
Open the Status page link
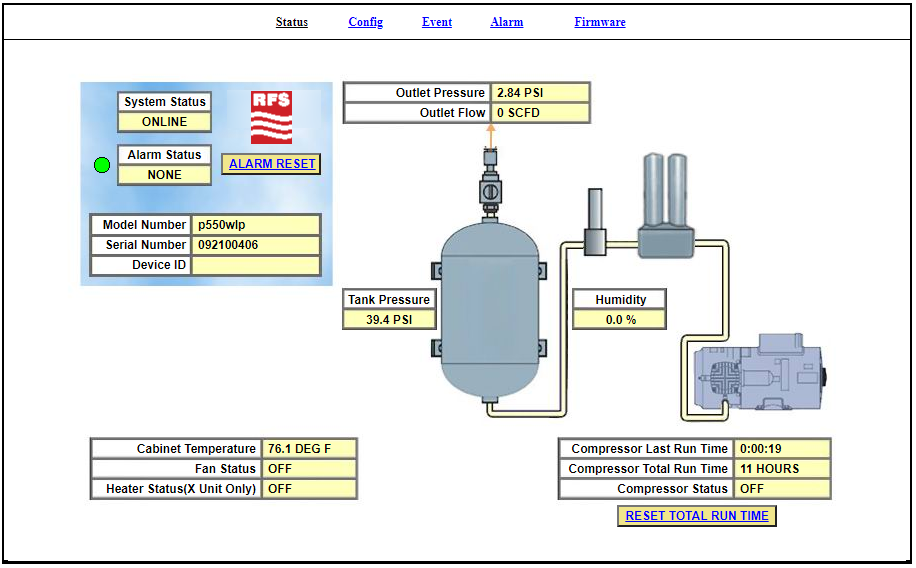coord(292,22)
